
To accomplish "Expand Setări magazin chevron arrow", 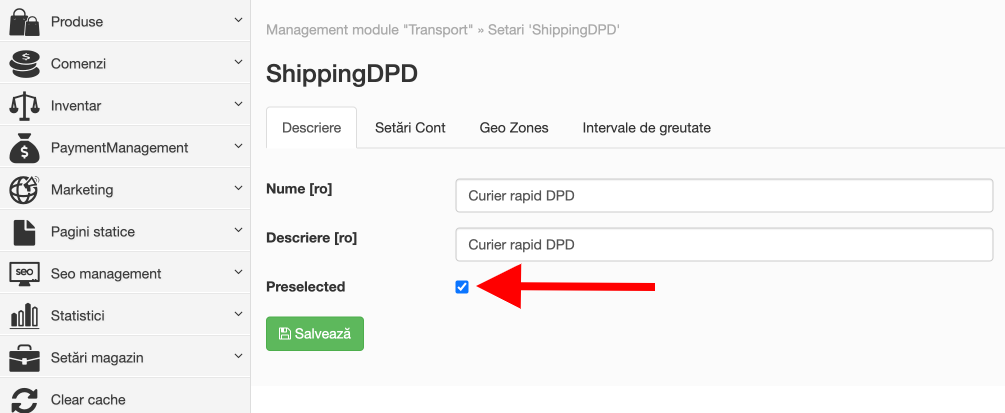I will pos(238,356).
